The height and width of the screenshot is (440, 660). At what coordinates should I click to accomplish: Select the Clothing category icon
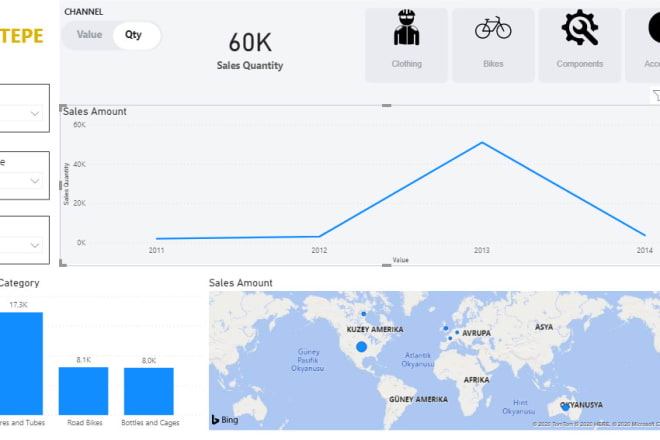pyautogui.click(x=406, y=28)
